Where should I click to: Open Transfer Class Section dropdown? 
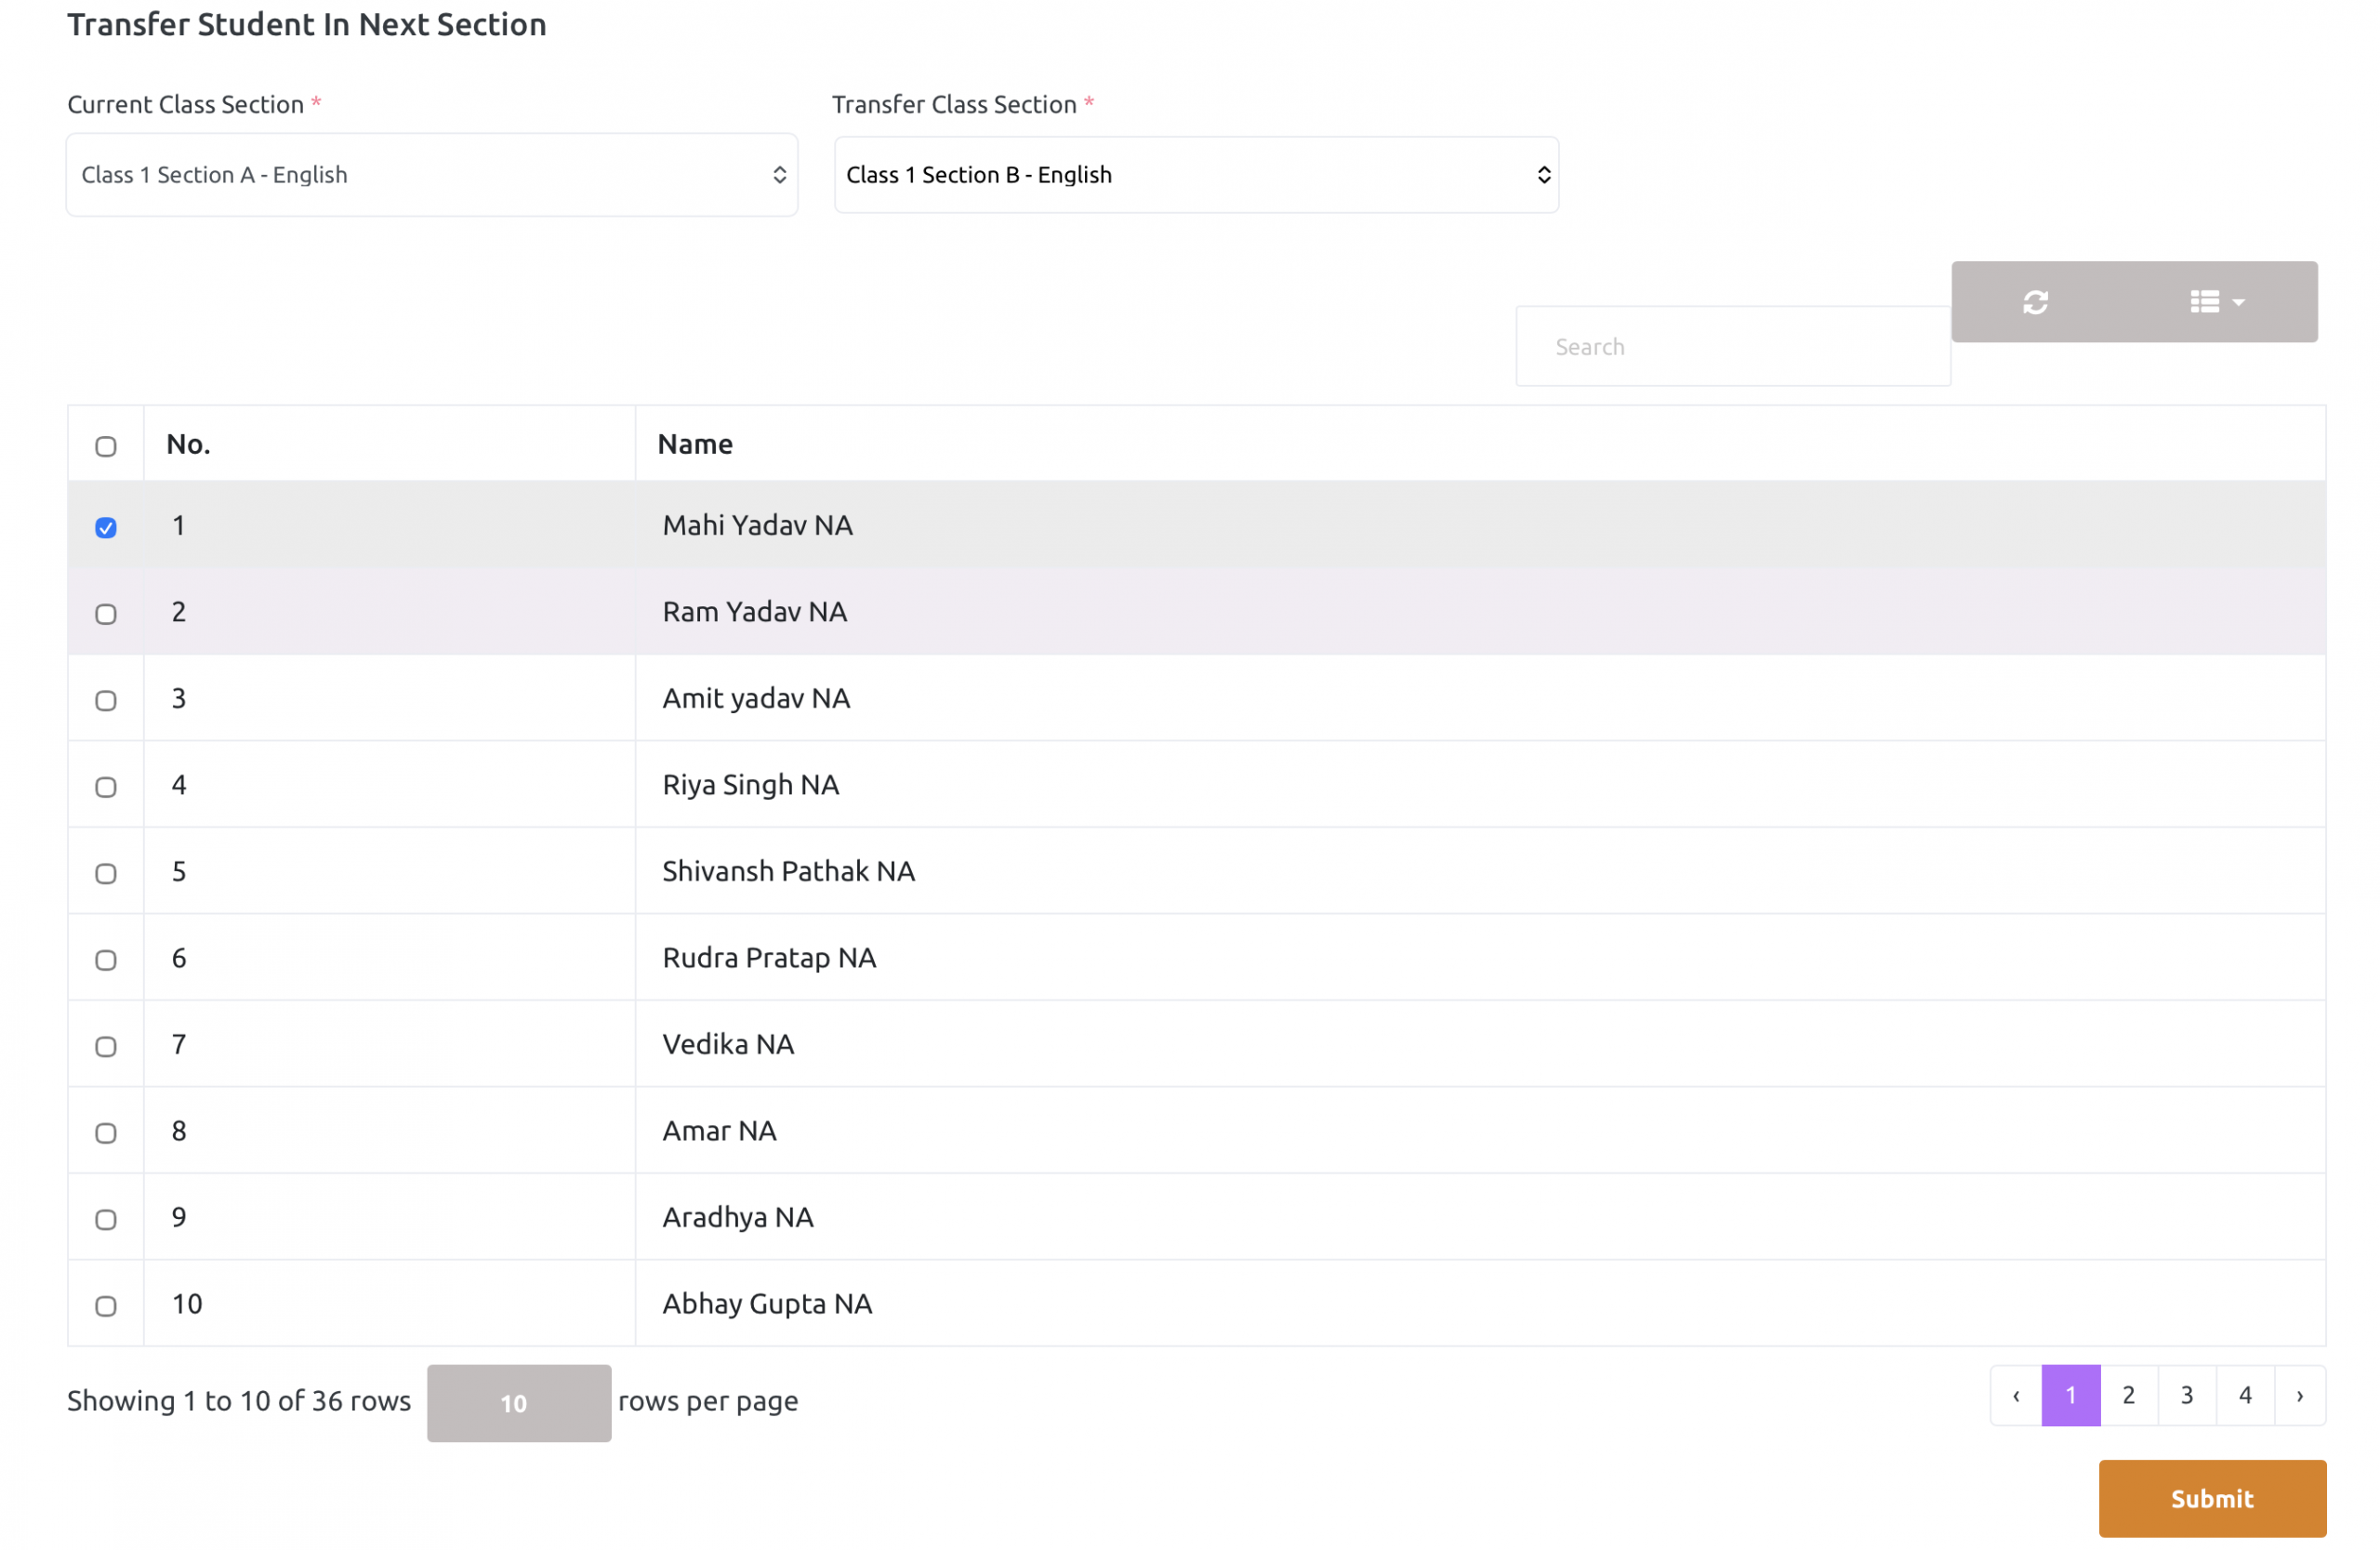1196,175
